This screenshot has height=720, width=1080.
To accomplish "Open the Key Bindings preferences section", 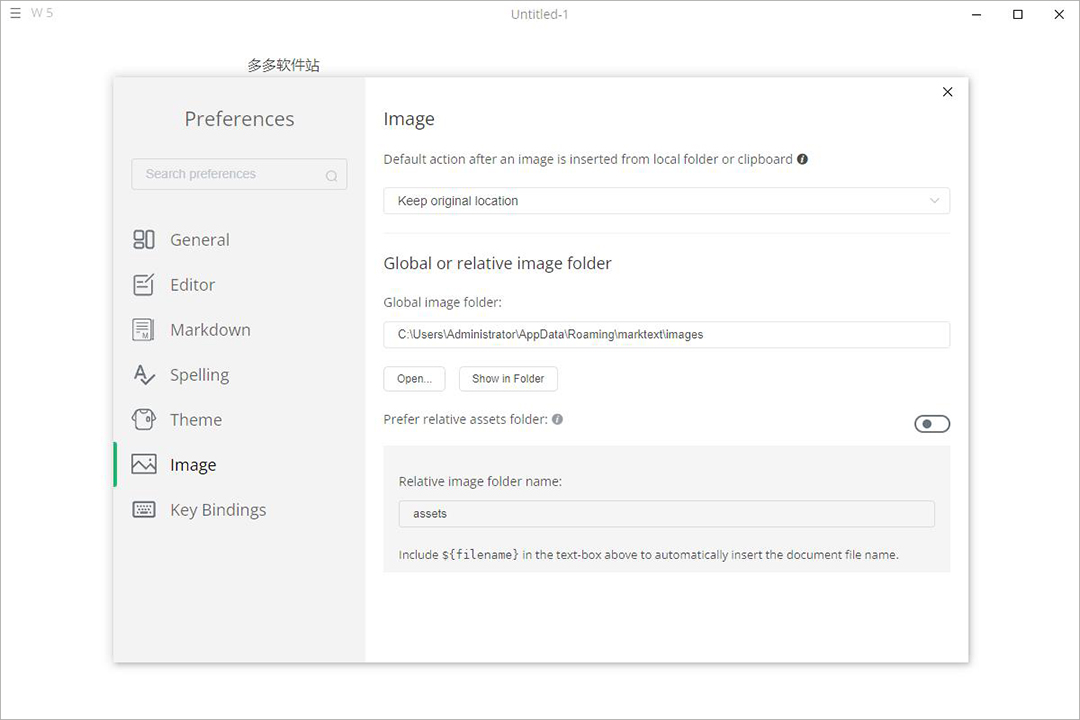I will (218, 510).
